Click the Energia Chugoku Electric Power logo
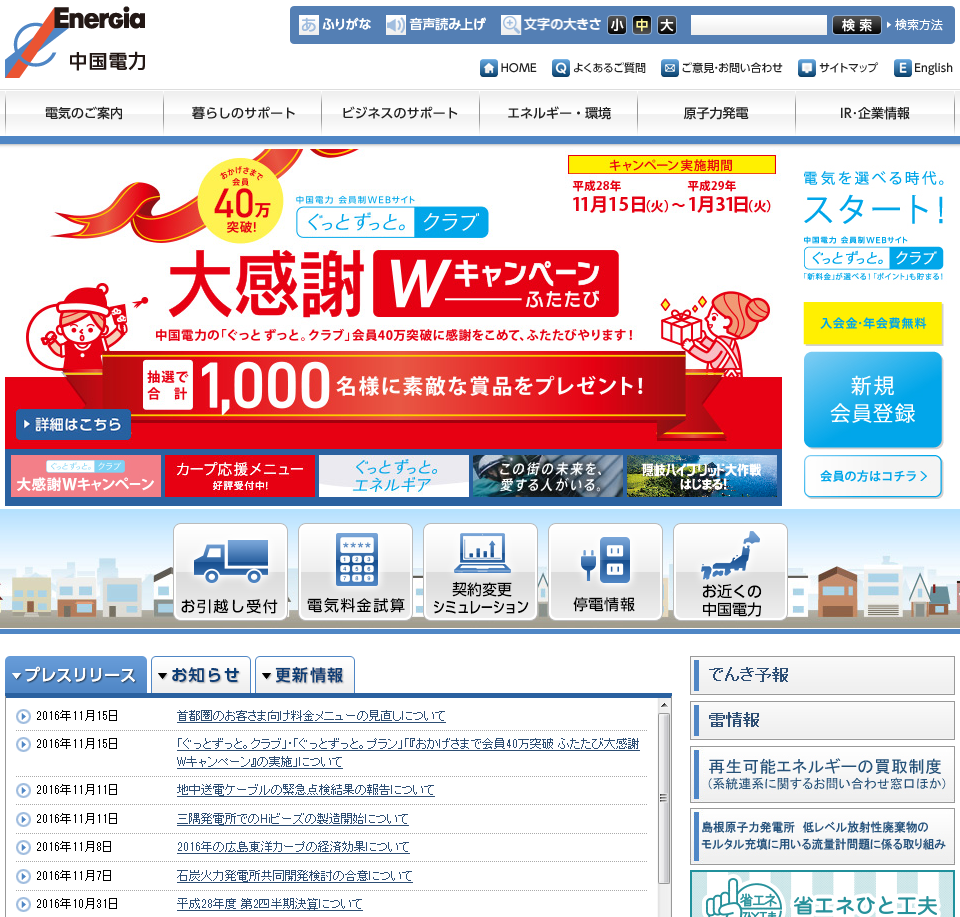960x917 pixels. coord(76,42)
